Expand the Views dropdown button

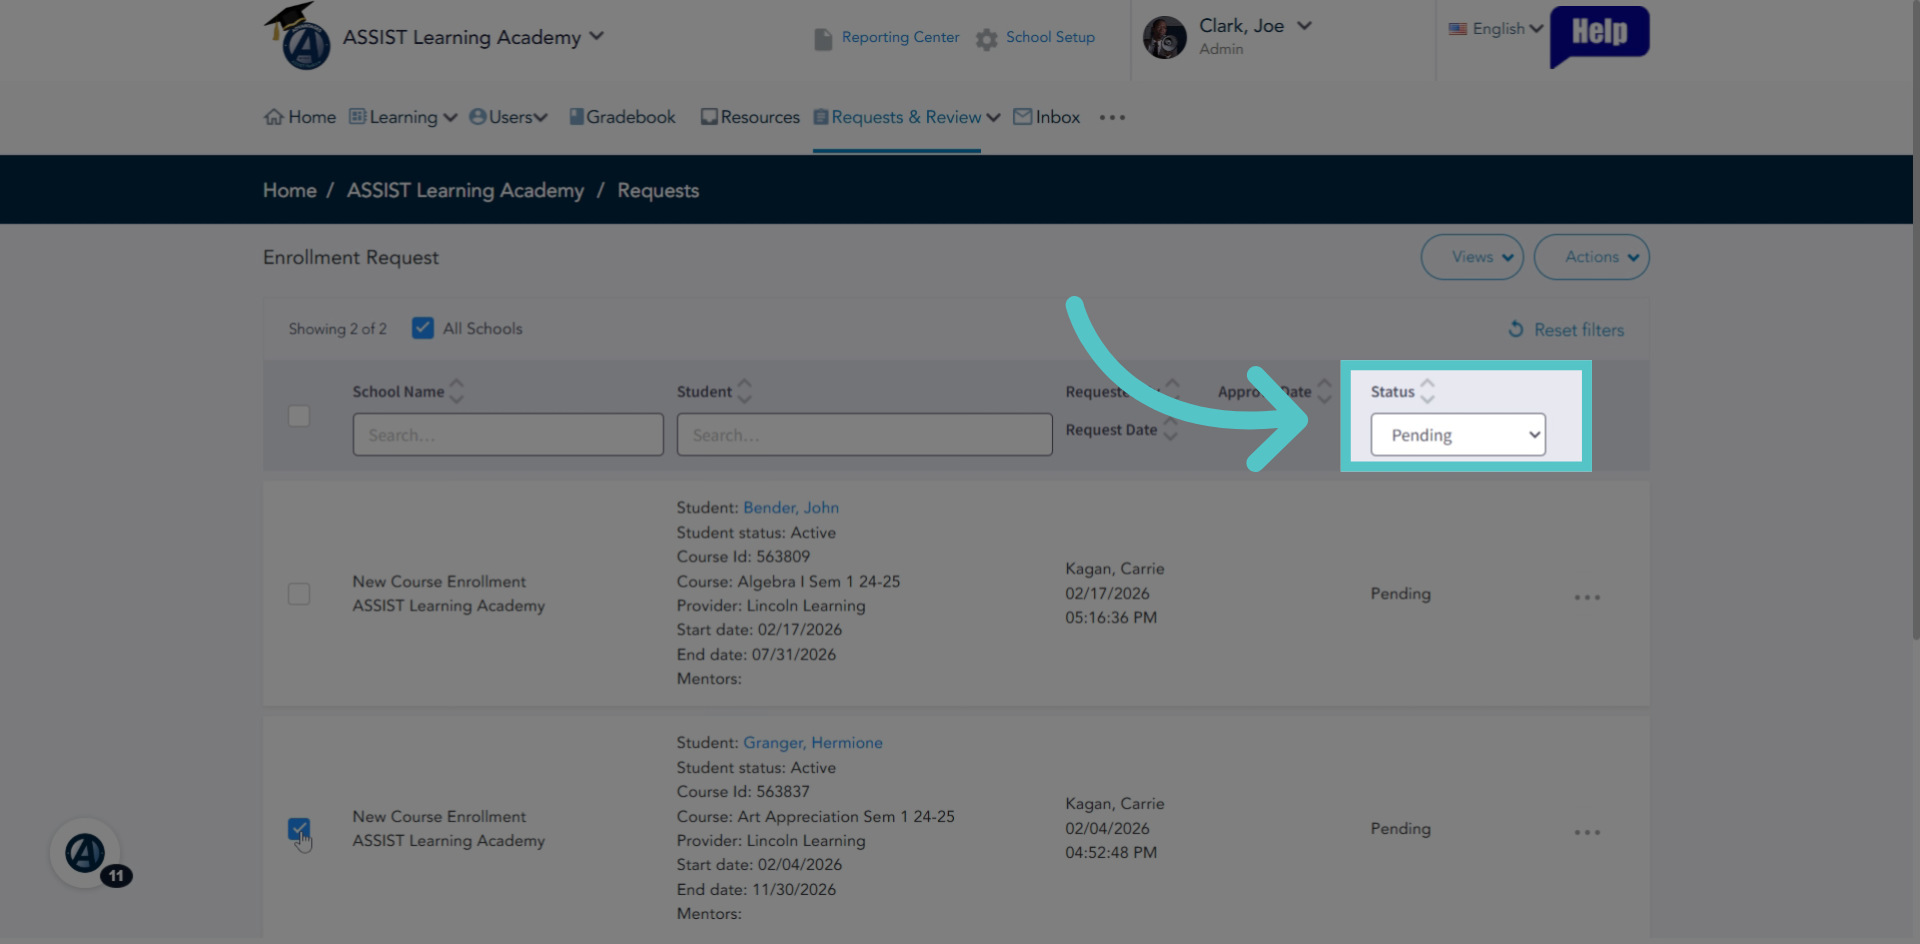click(1472, 257)
